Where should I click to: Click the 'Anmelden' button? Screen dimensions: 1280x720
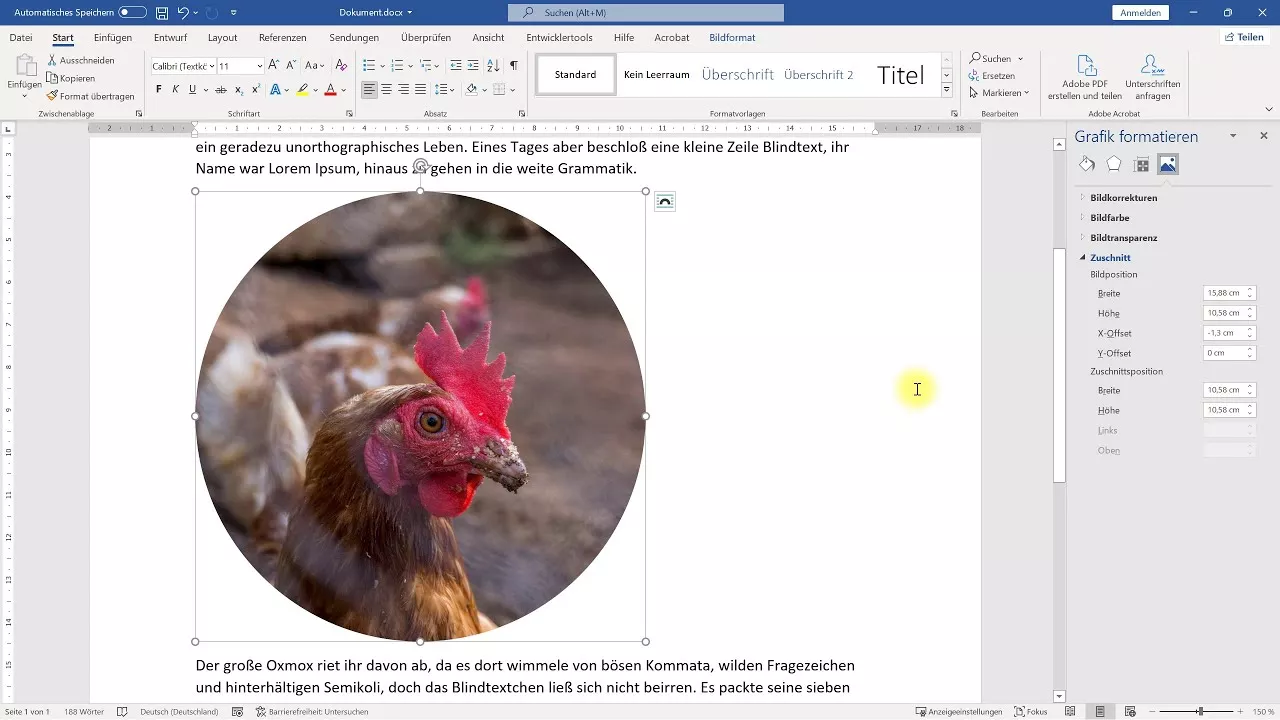(1140, 12)
